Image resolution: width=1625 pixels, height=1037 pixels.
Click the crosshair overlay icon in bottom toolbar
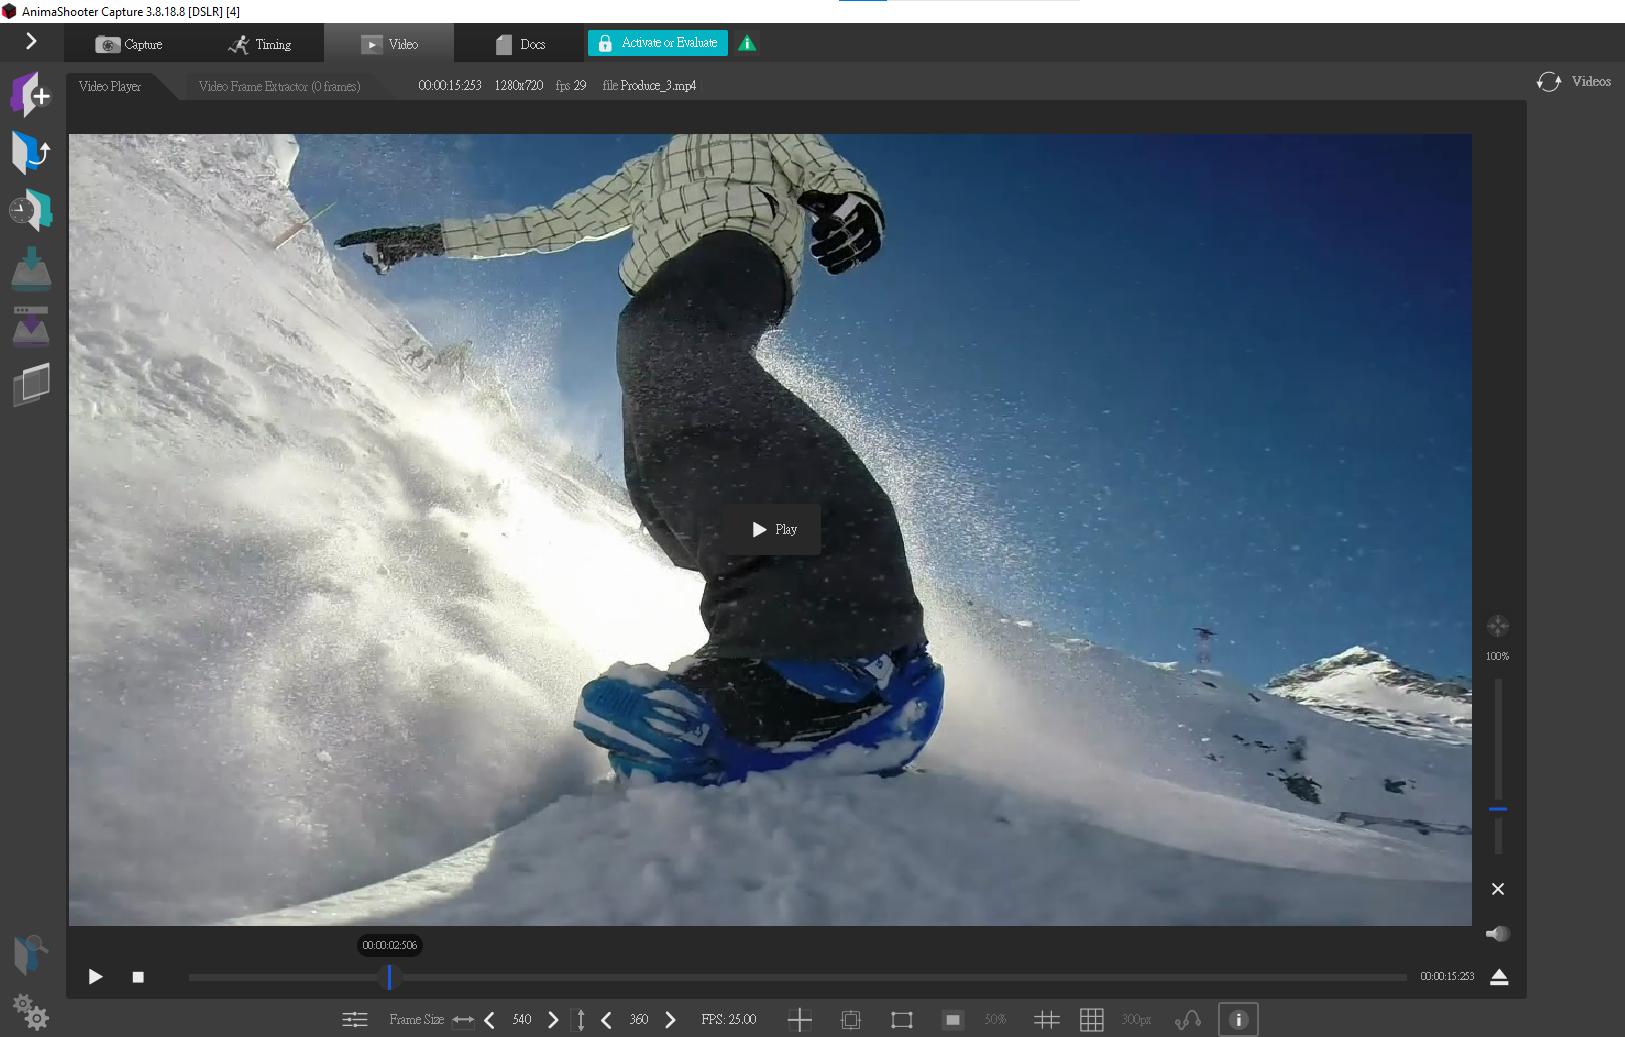799,1019
